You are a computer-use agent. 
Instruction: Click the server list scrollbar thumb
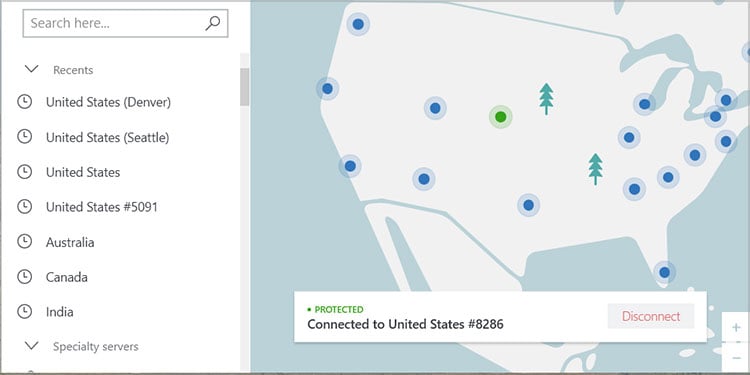244,87
